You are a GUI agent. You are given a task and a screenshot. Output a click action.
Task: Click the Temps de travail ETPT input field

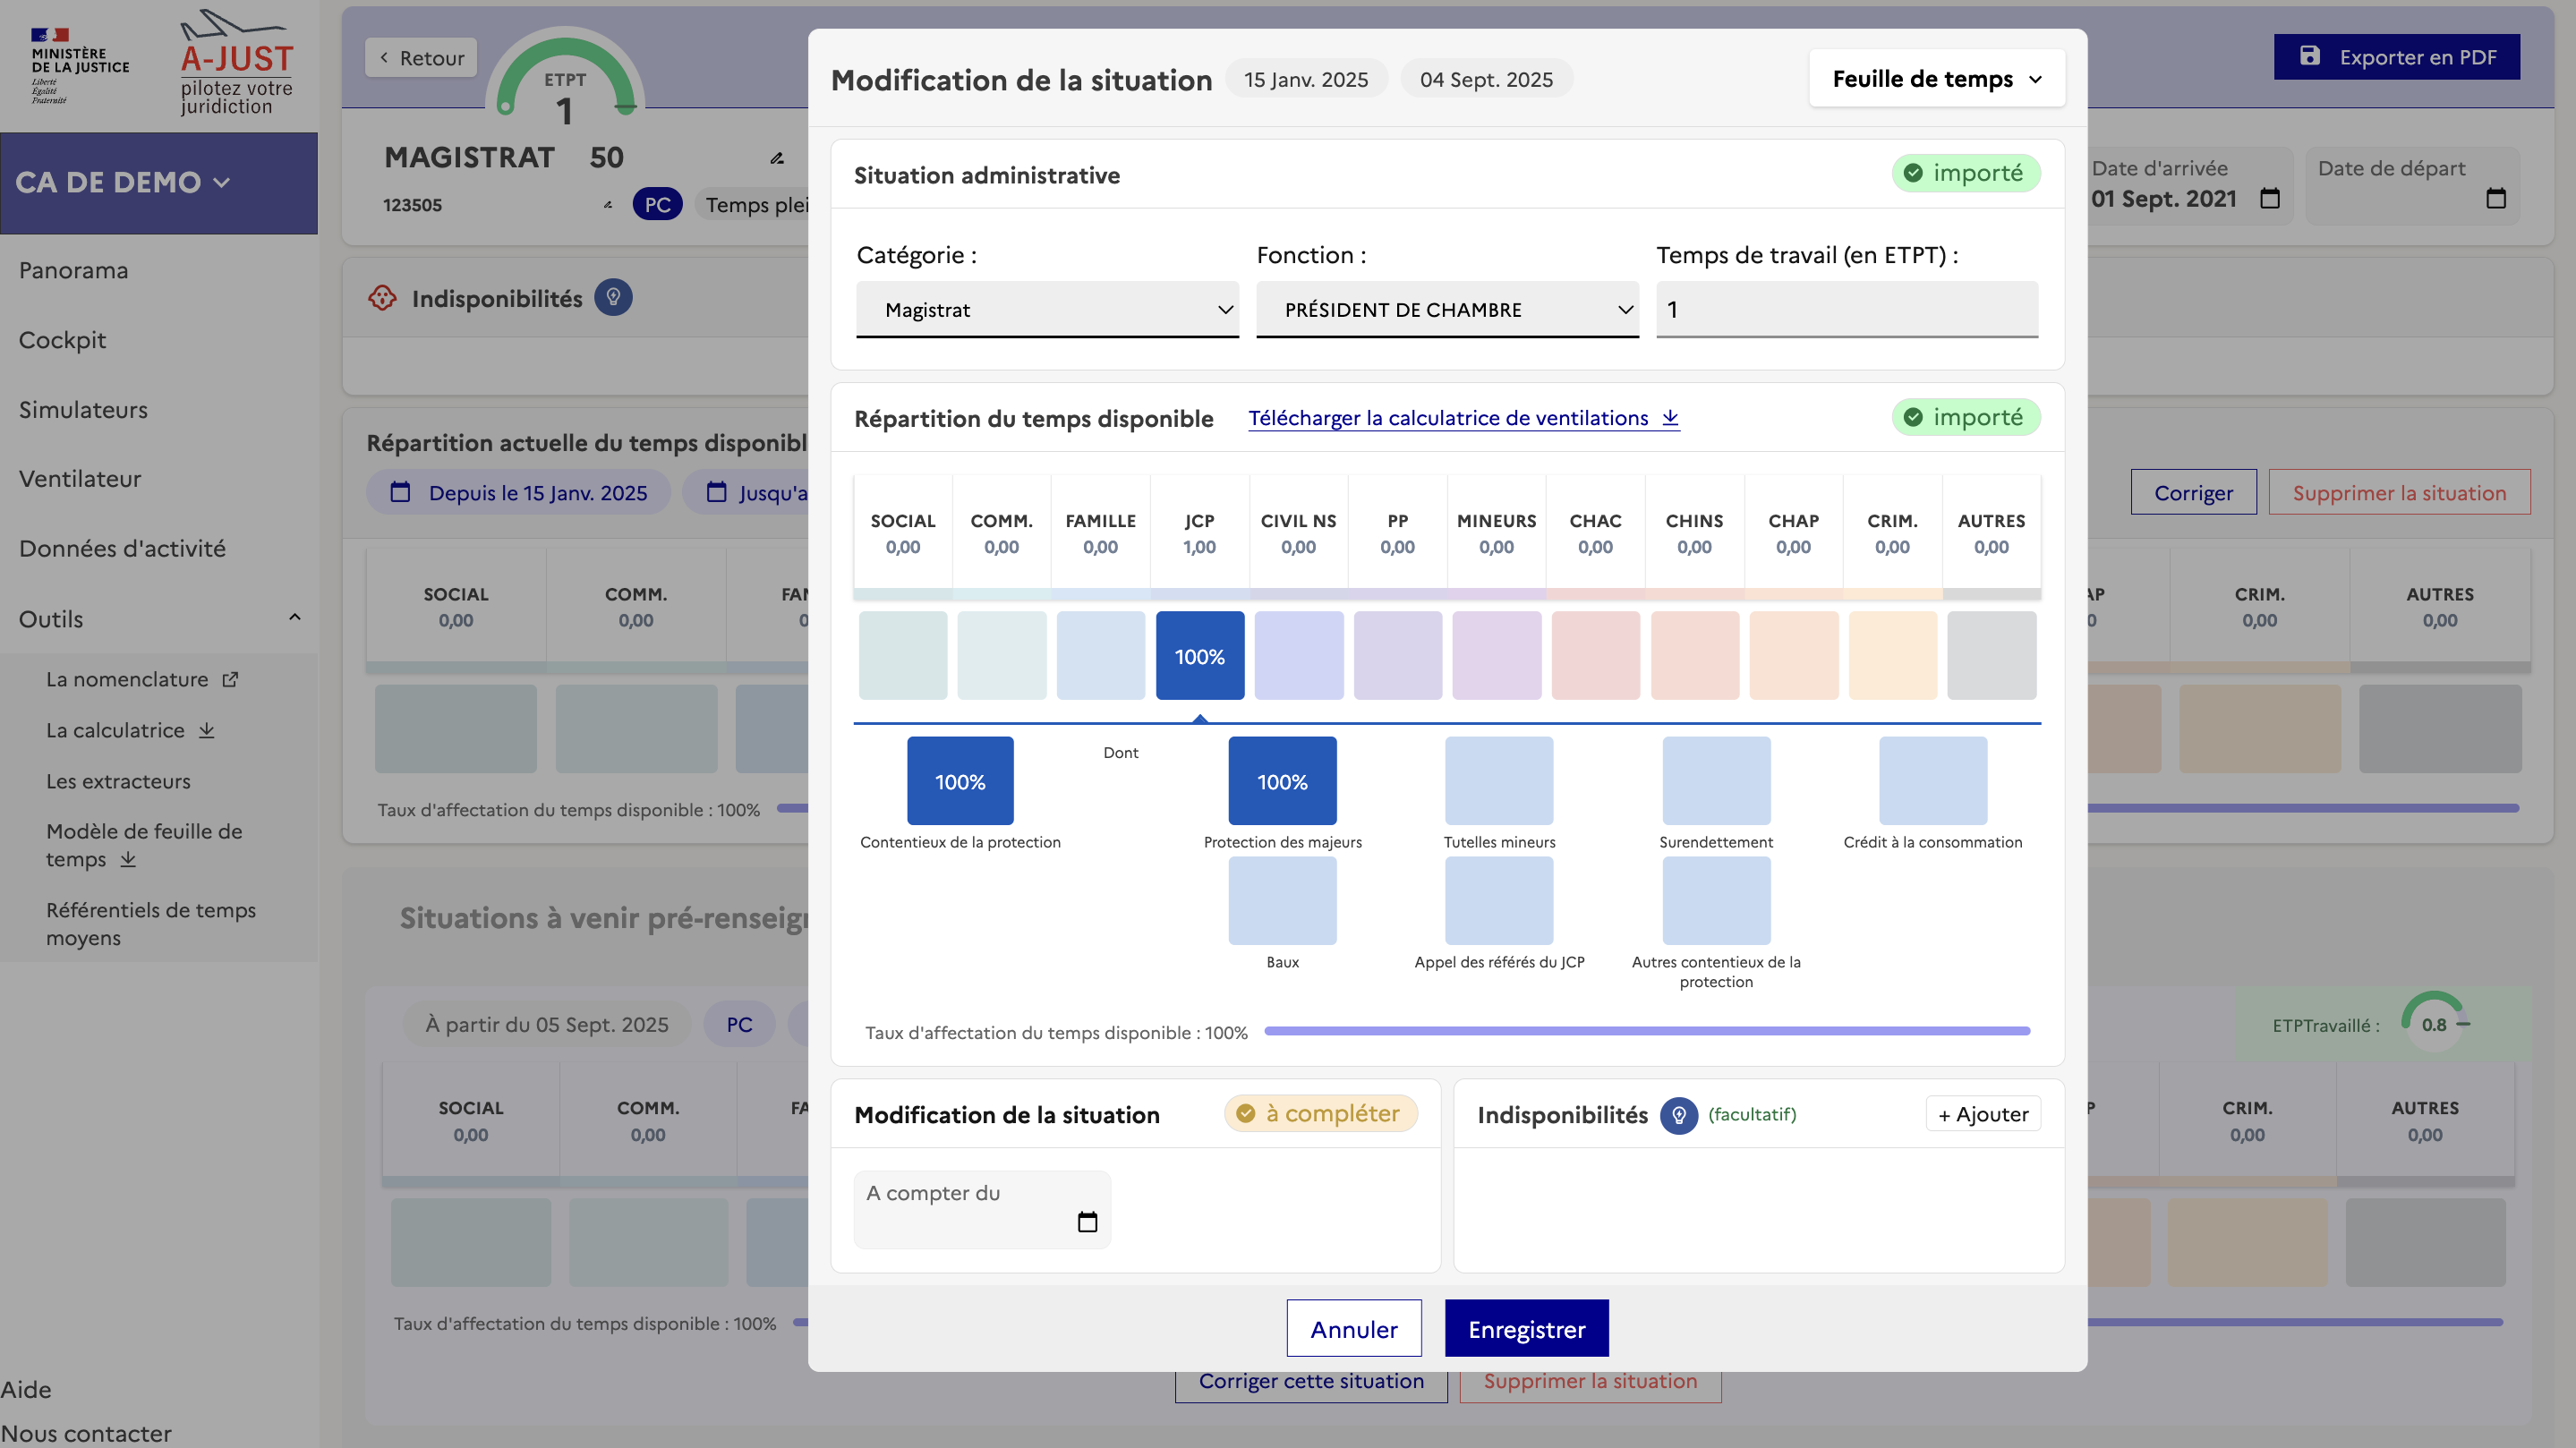[x=1846, y=310]
